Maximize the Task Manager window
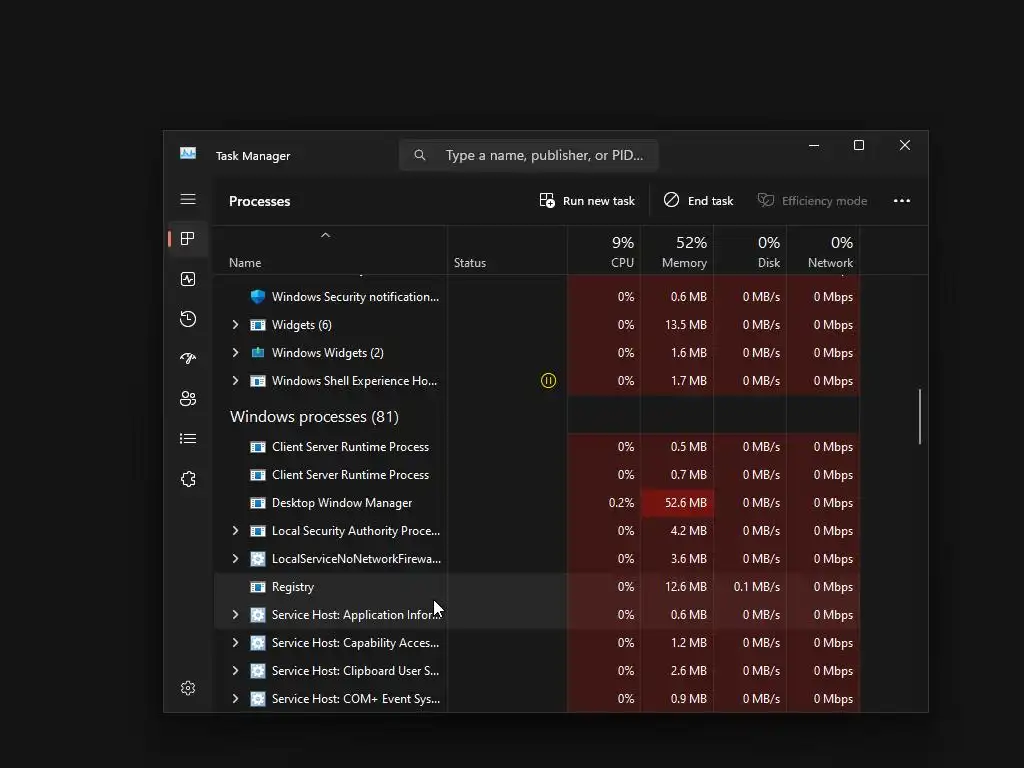This screenshot has height=768, width=1024. click(x=859, y=146)
